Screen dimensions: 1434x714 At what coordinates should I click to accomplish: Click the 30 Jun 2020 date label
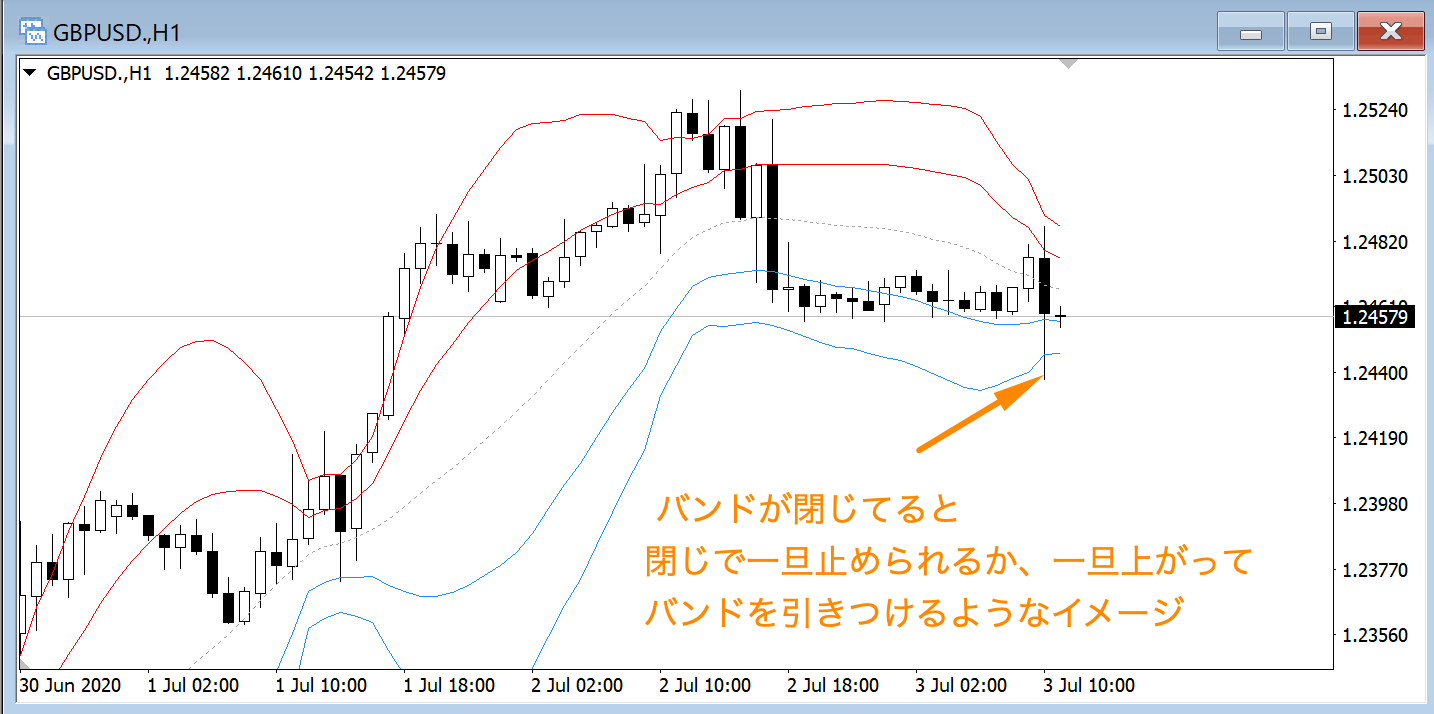[x=71, y=686]
